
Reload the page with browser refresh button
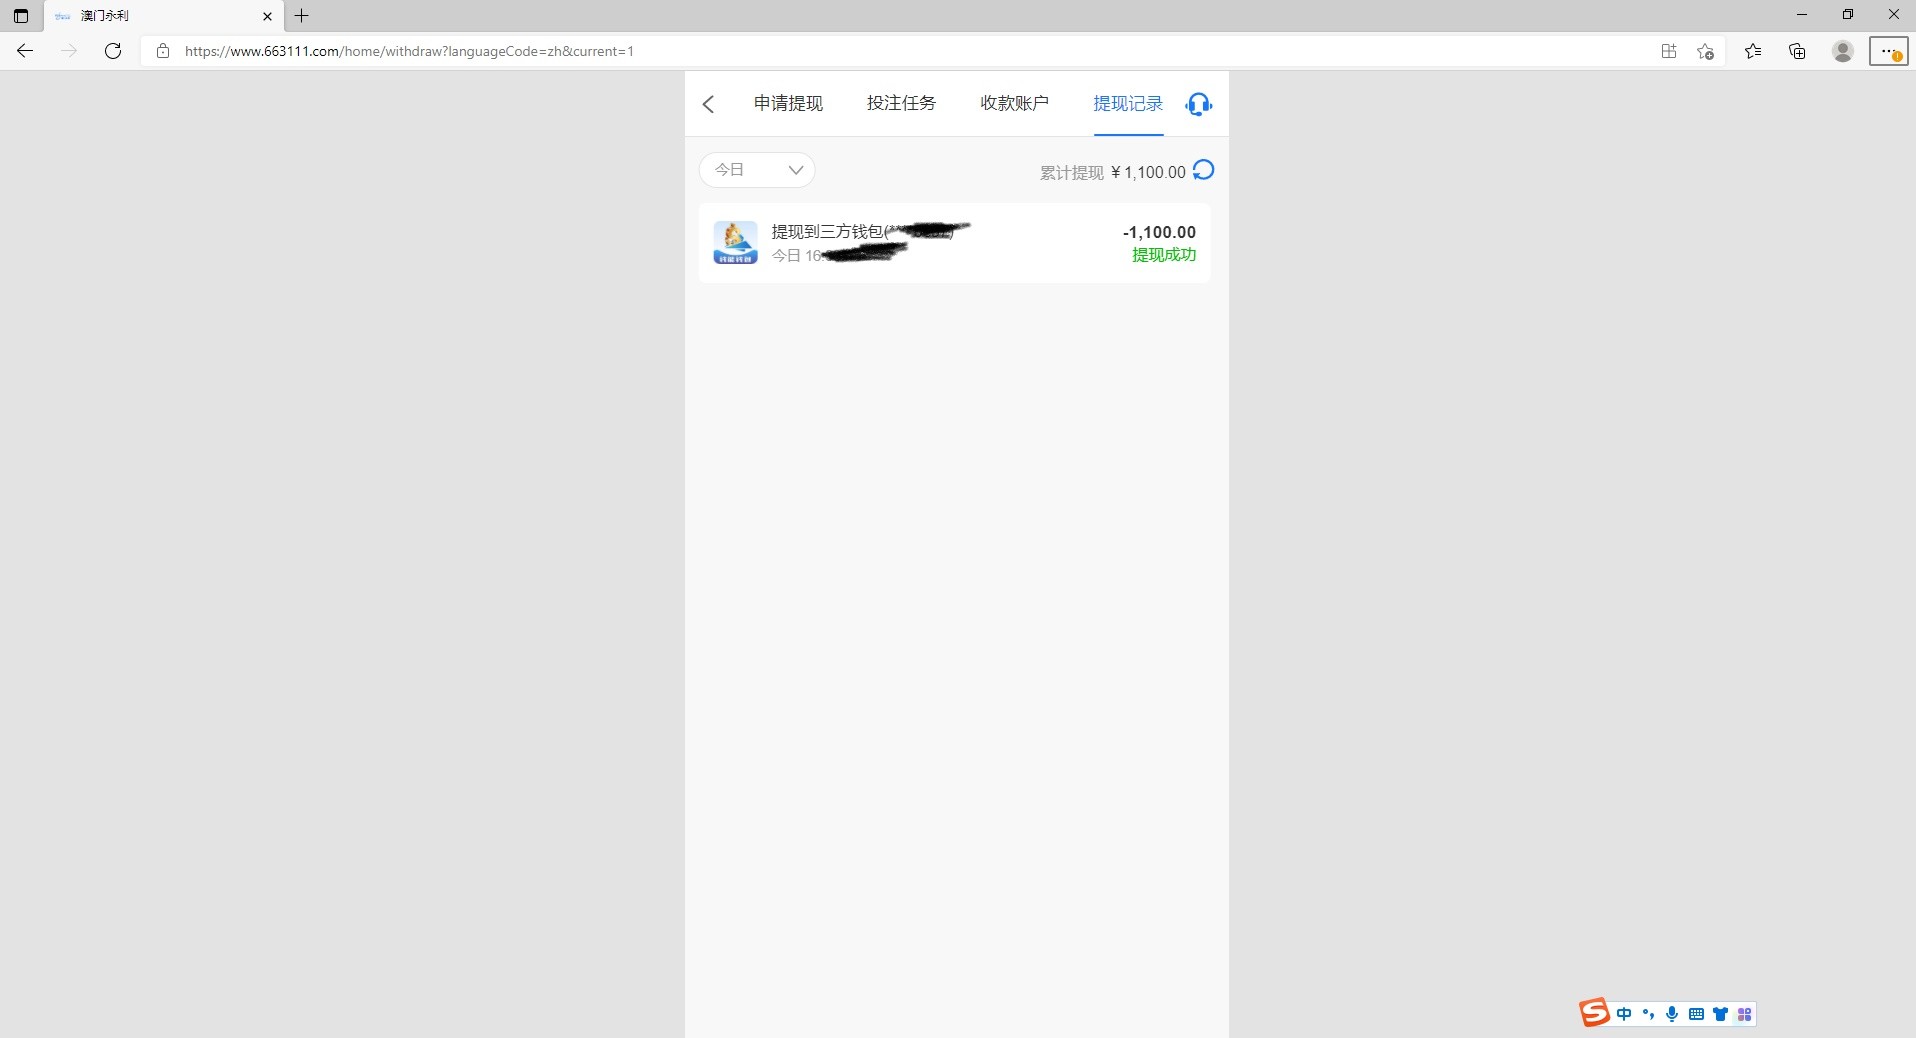pos(113,51)
